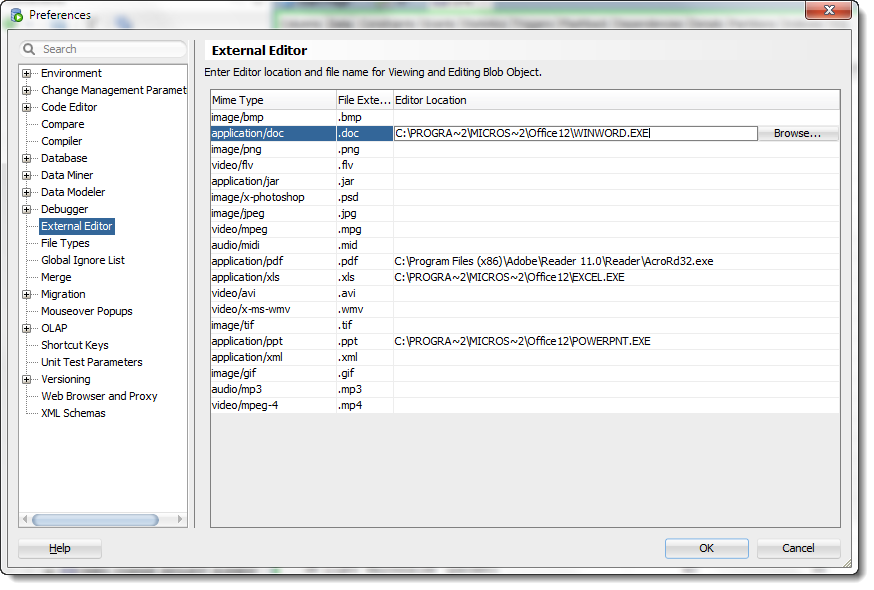Open the Merge preferences

pyautogui.click(x=56, y=278)
